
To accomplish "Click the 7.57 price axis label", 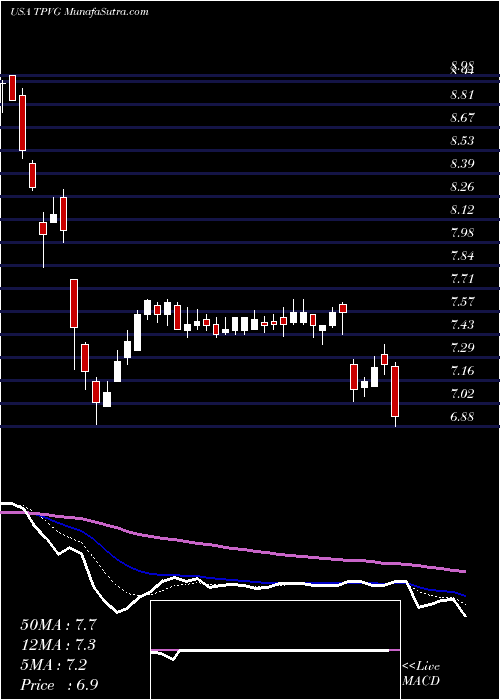I will (x=462, y=301).
